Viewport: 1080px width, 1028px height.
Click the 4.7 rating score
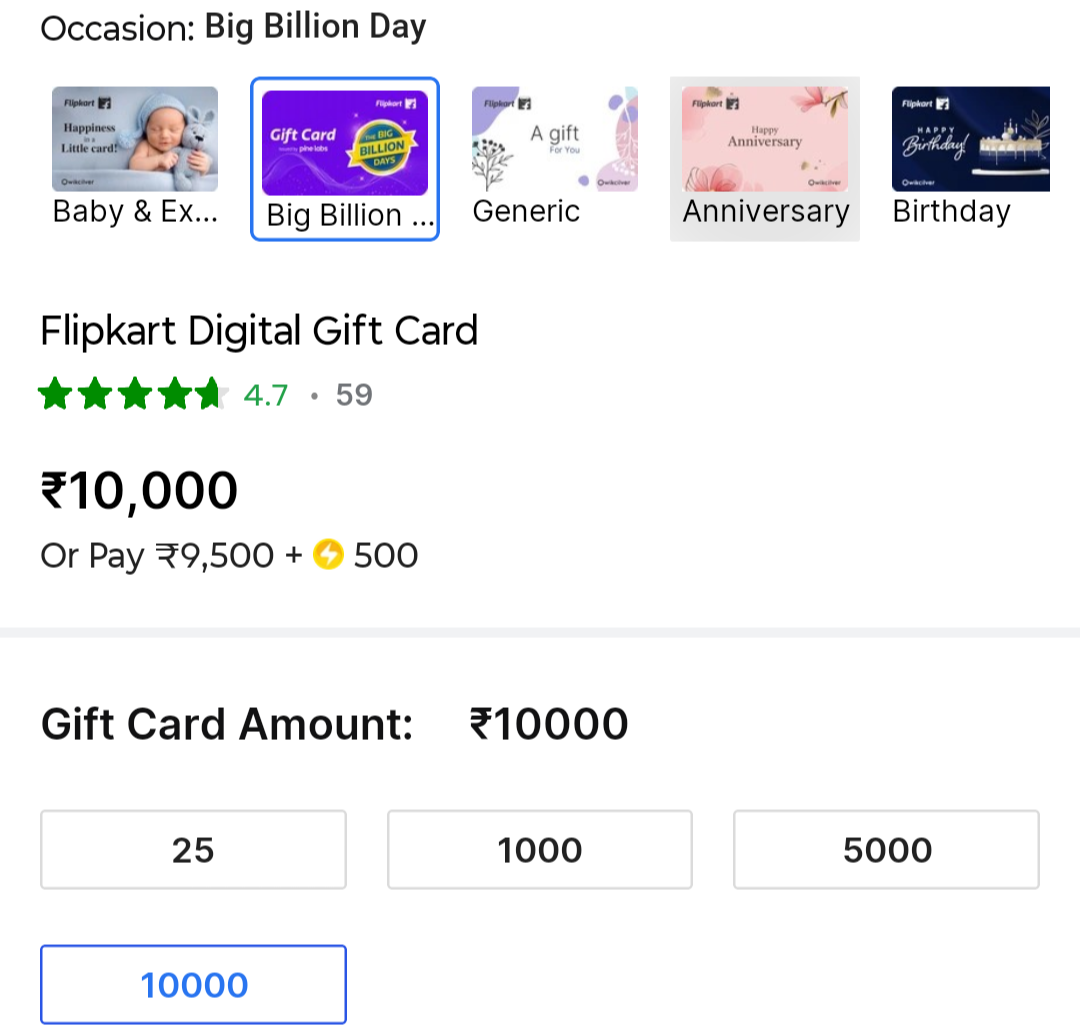coord(266,396)
